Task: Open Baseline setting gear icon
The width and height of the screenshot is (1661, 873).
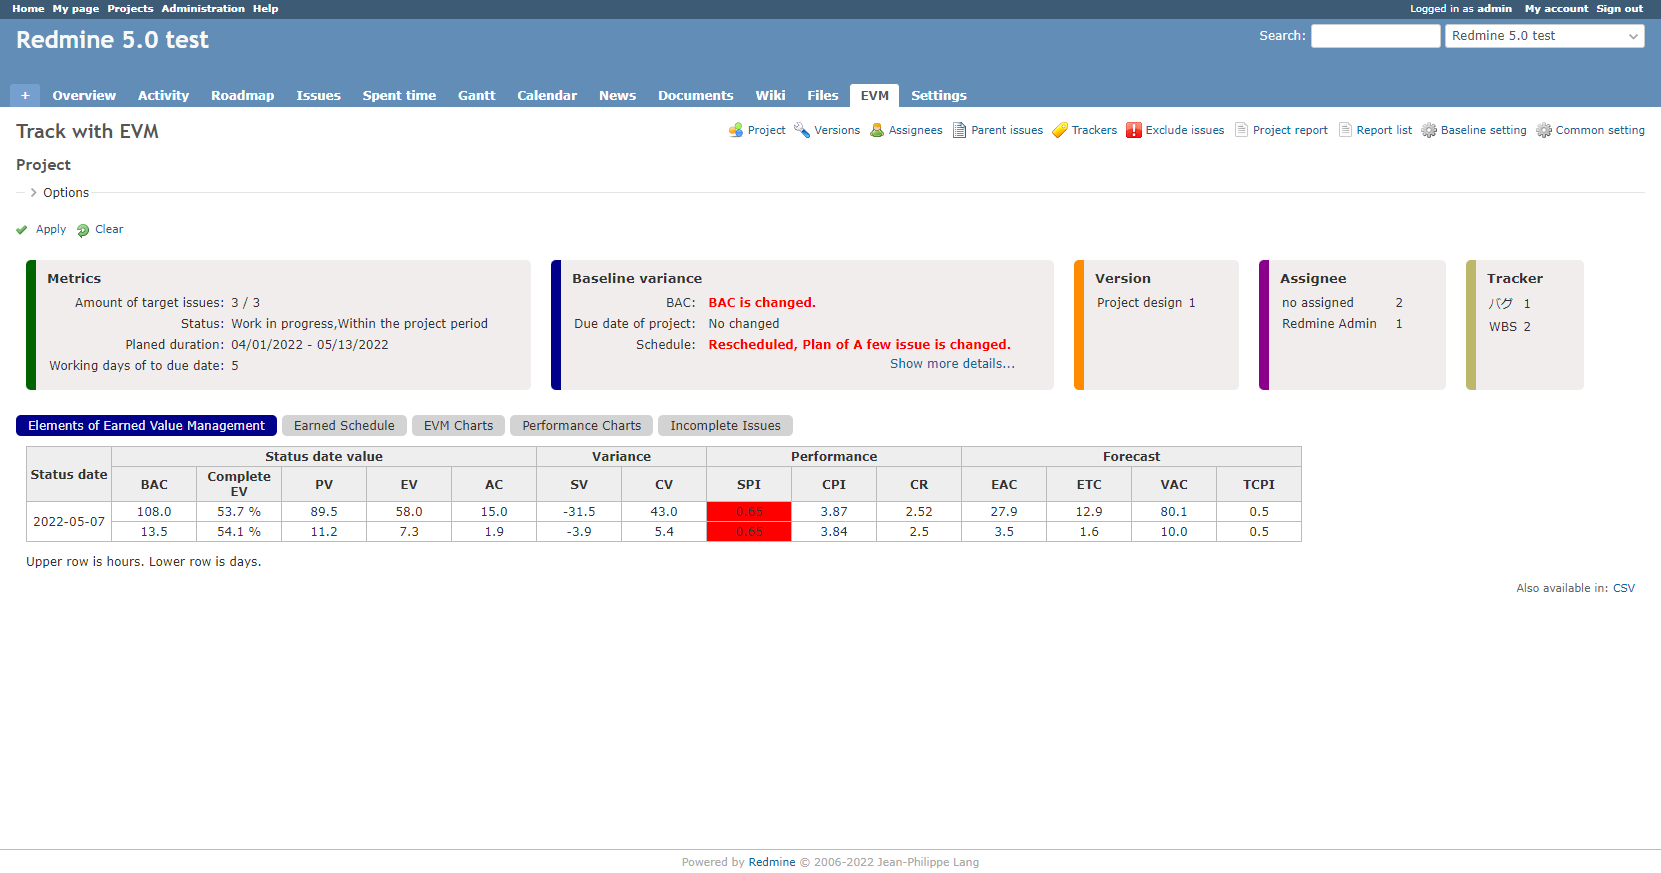Action: (1429, 130)
